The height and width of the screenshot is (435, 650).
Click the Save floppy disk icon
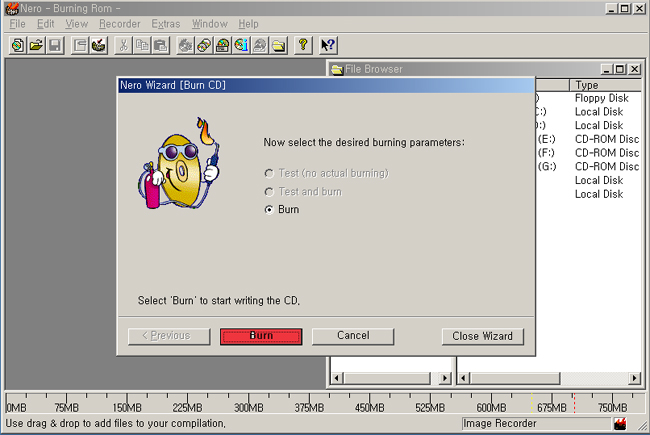55,45
